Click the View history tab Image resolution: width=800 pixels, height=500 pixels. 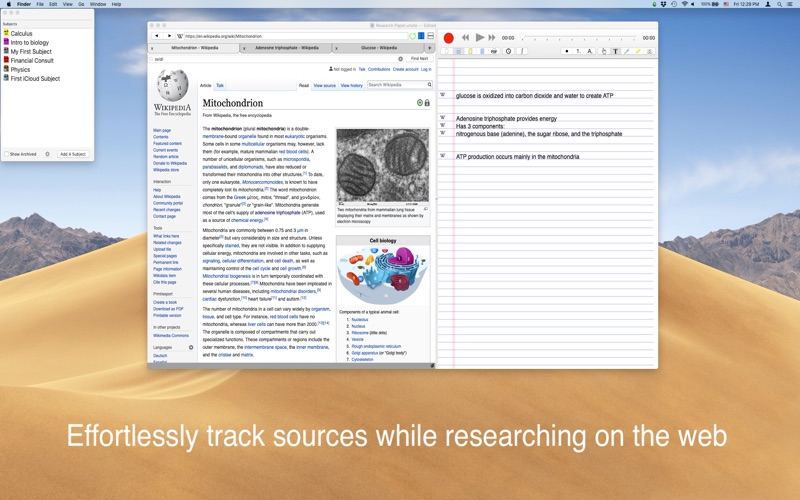point(352,86)
